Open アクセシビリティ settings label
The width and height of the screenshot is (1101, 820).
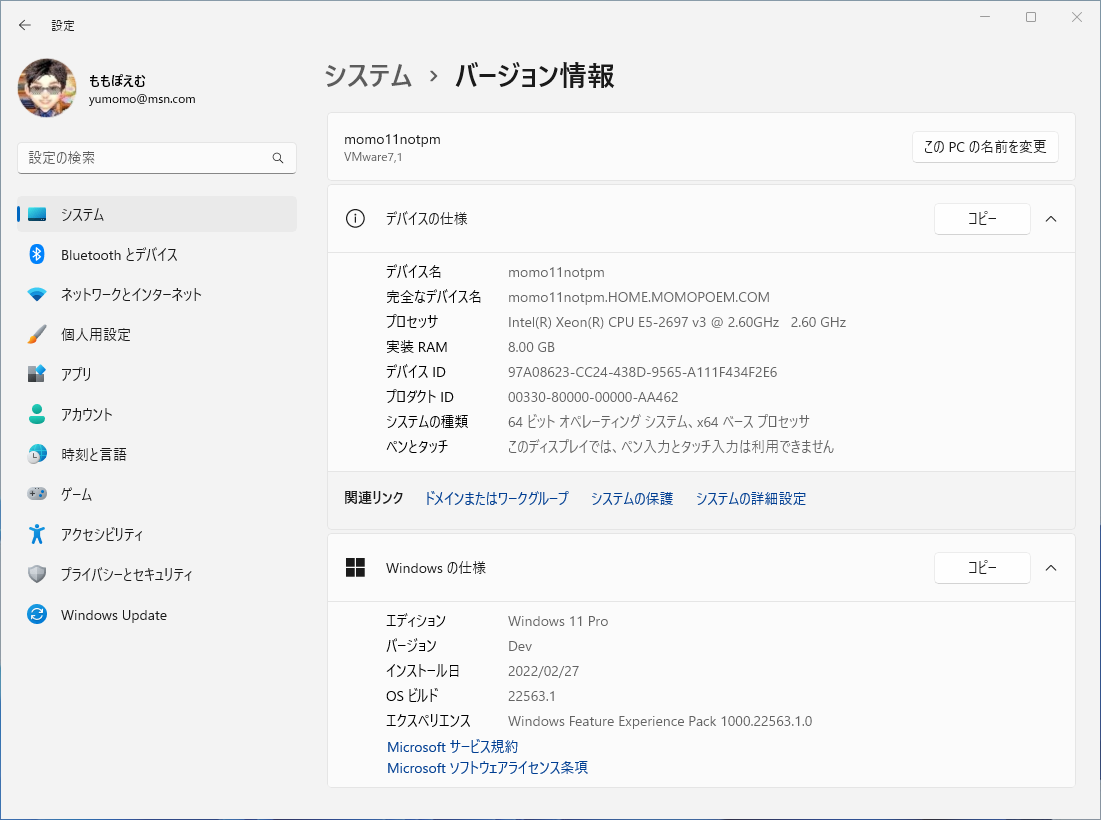coord(102,535)
